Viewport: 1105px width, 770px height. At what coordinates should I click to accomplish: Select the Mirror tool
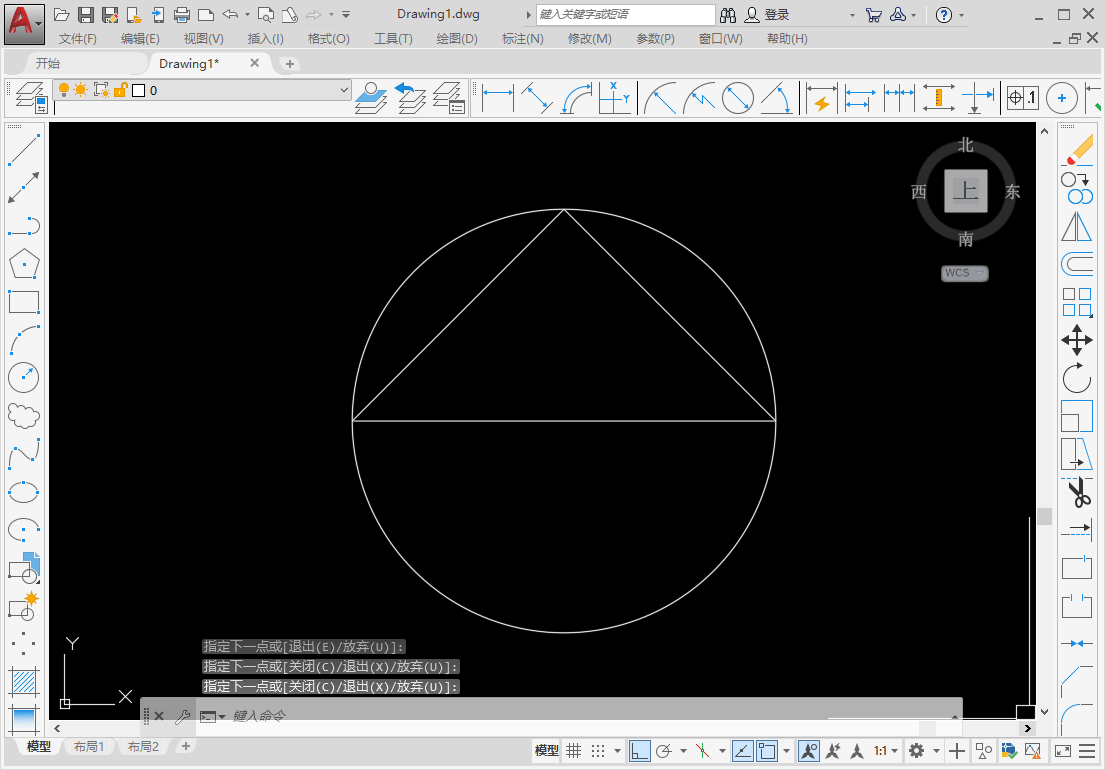pos(1077,226)
